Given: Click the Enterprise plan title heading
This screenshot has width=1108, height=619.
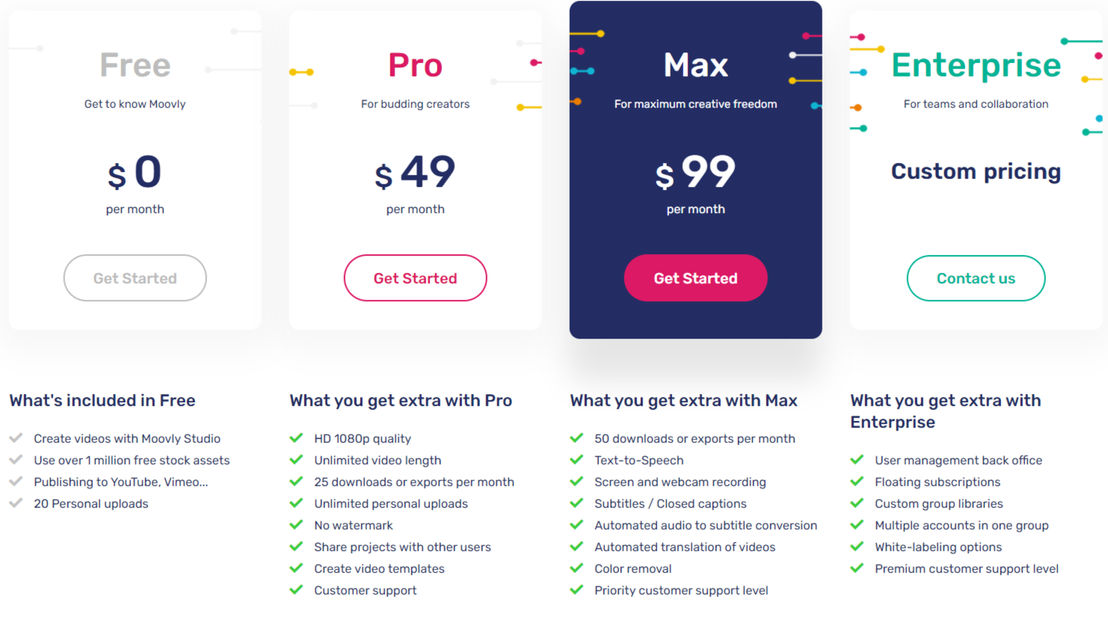Looking at the screenshot, I should (976, 65).
